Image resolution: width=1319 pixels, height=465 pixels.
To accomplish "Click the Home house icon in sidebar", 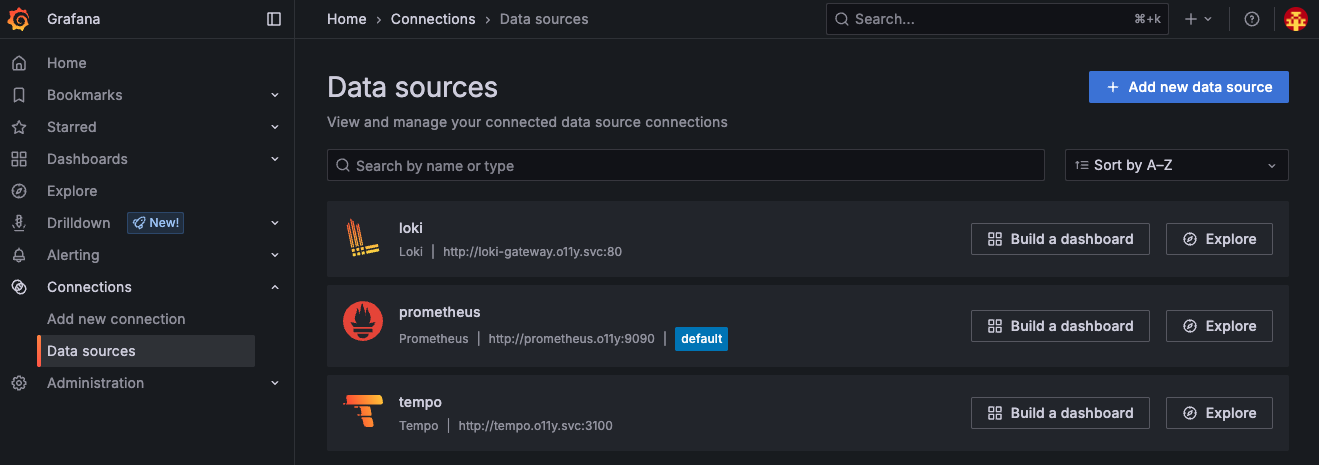I will (x=18, y=63).
